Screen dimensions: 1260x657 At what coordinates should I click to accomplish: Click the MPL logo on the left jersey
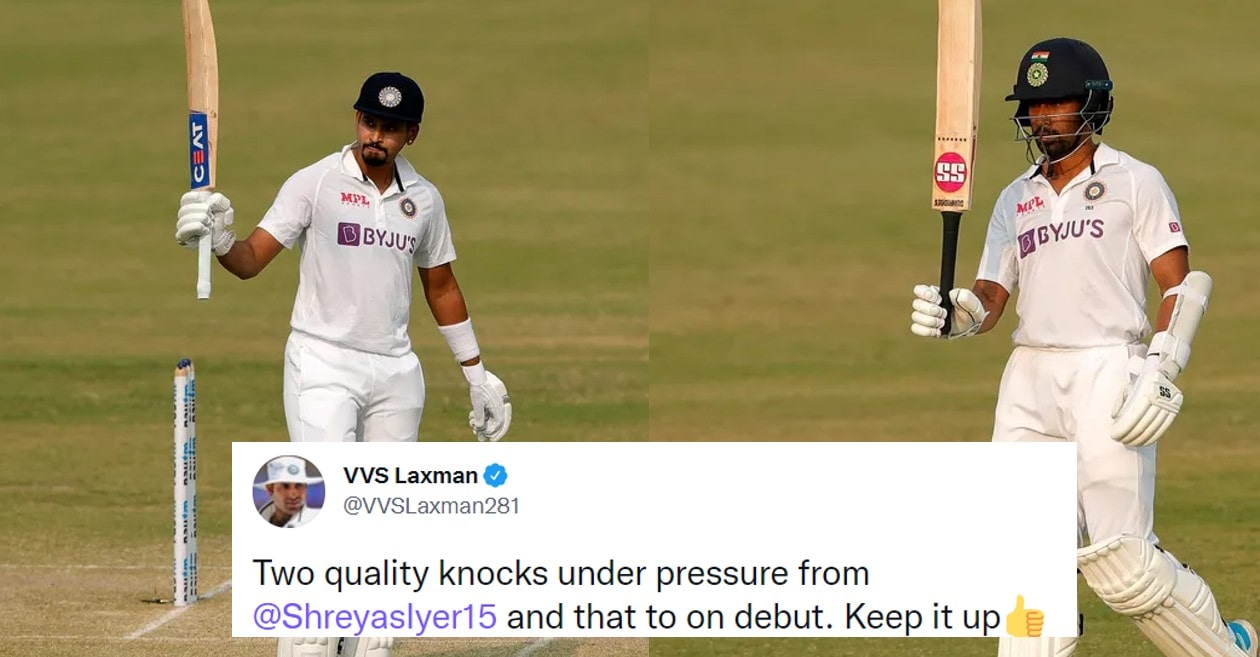(x=354, y=199)
